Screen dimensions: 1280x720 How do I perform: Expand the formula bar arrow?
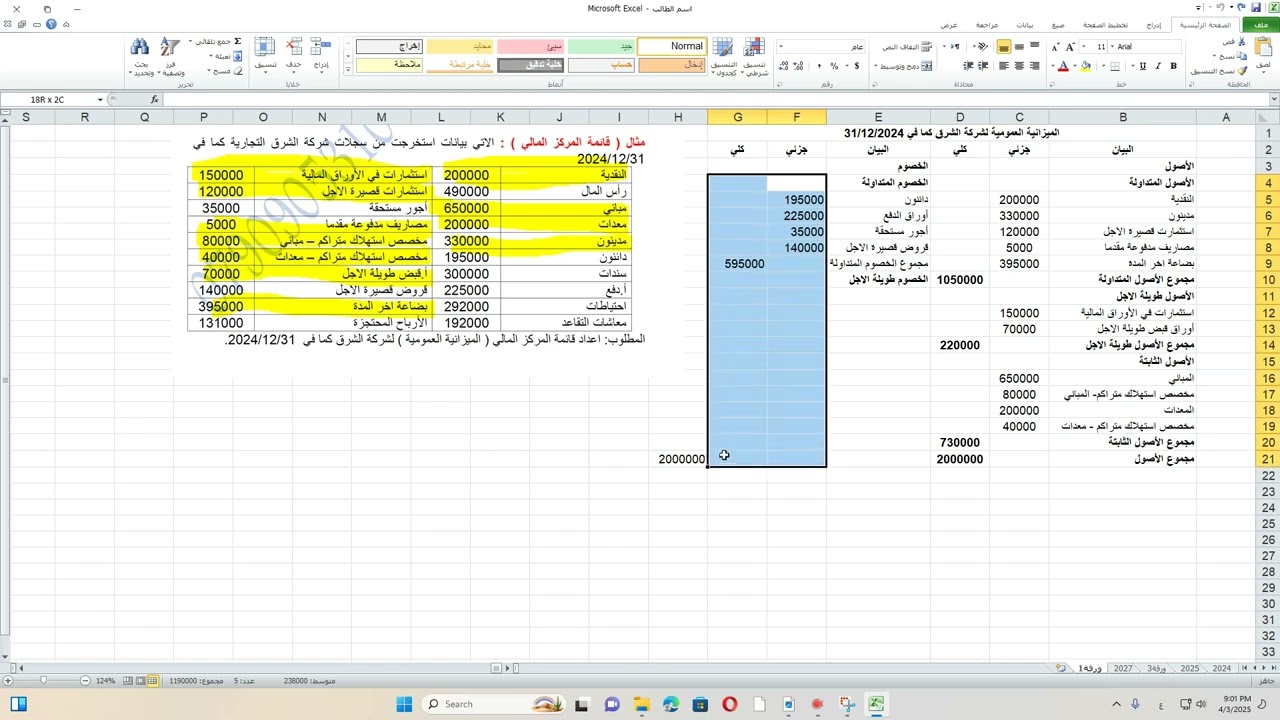tap(1273, 99)
